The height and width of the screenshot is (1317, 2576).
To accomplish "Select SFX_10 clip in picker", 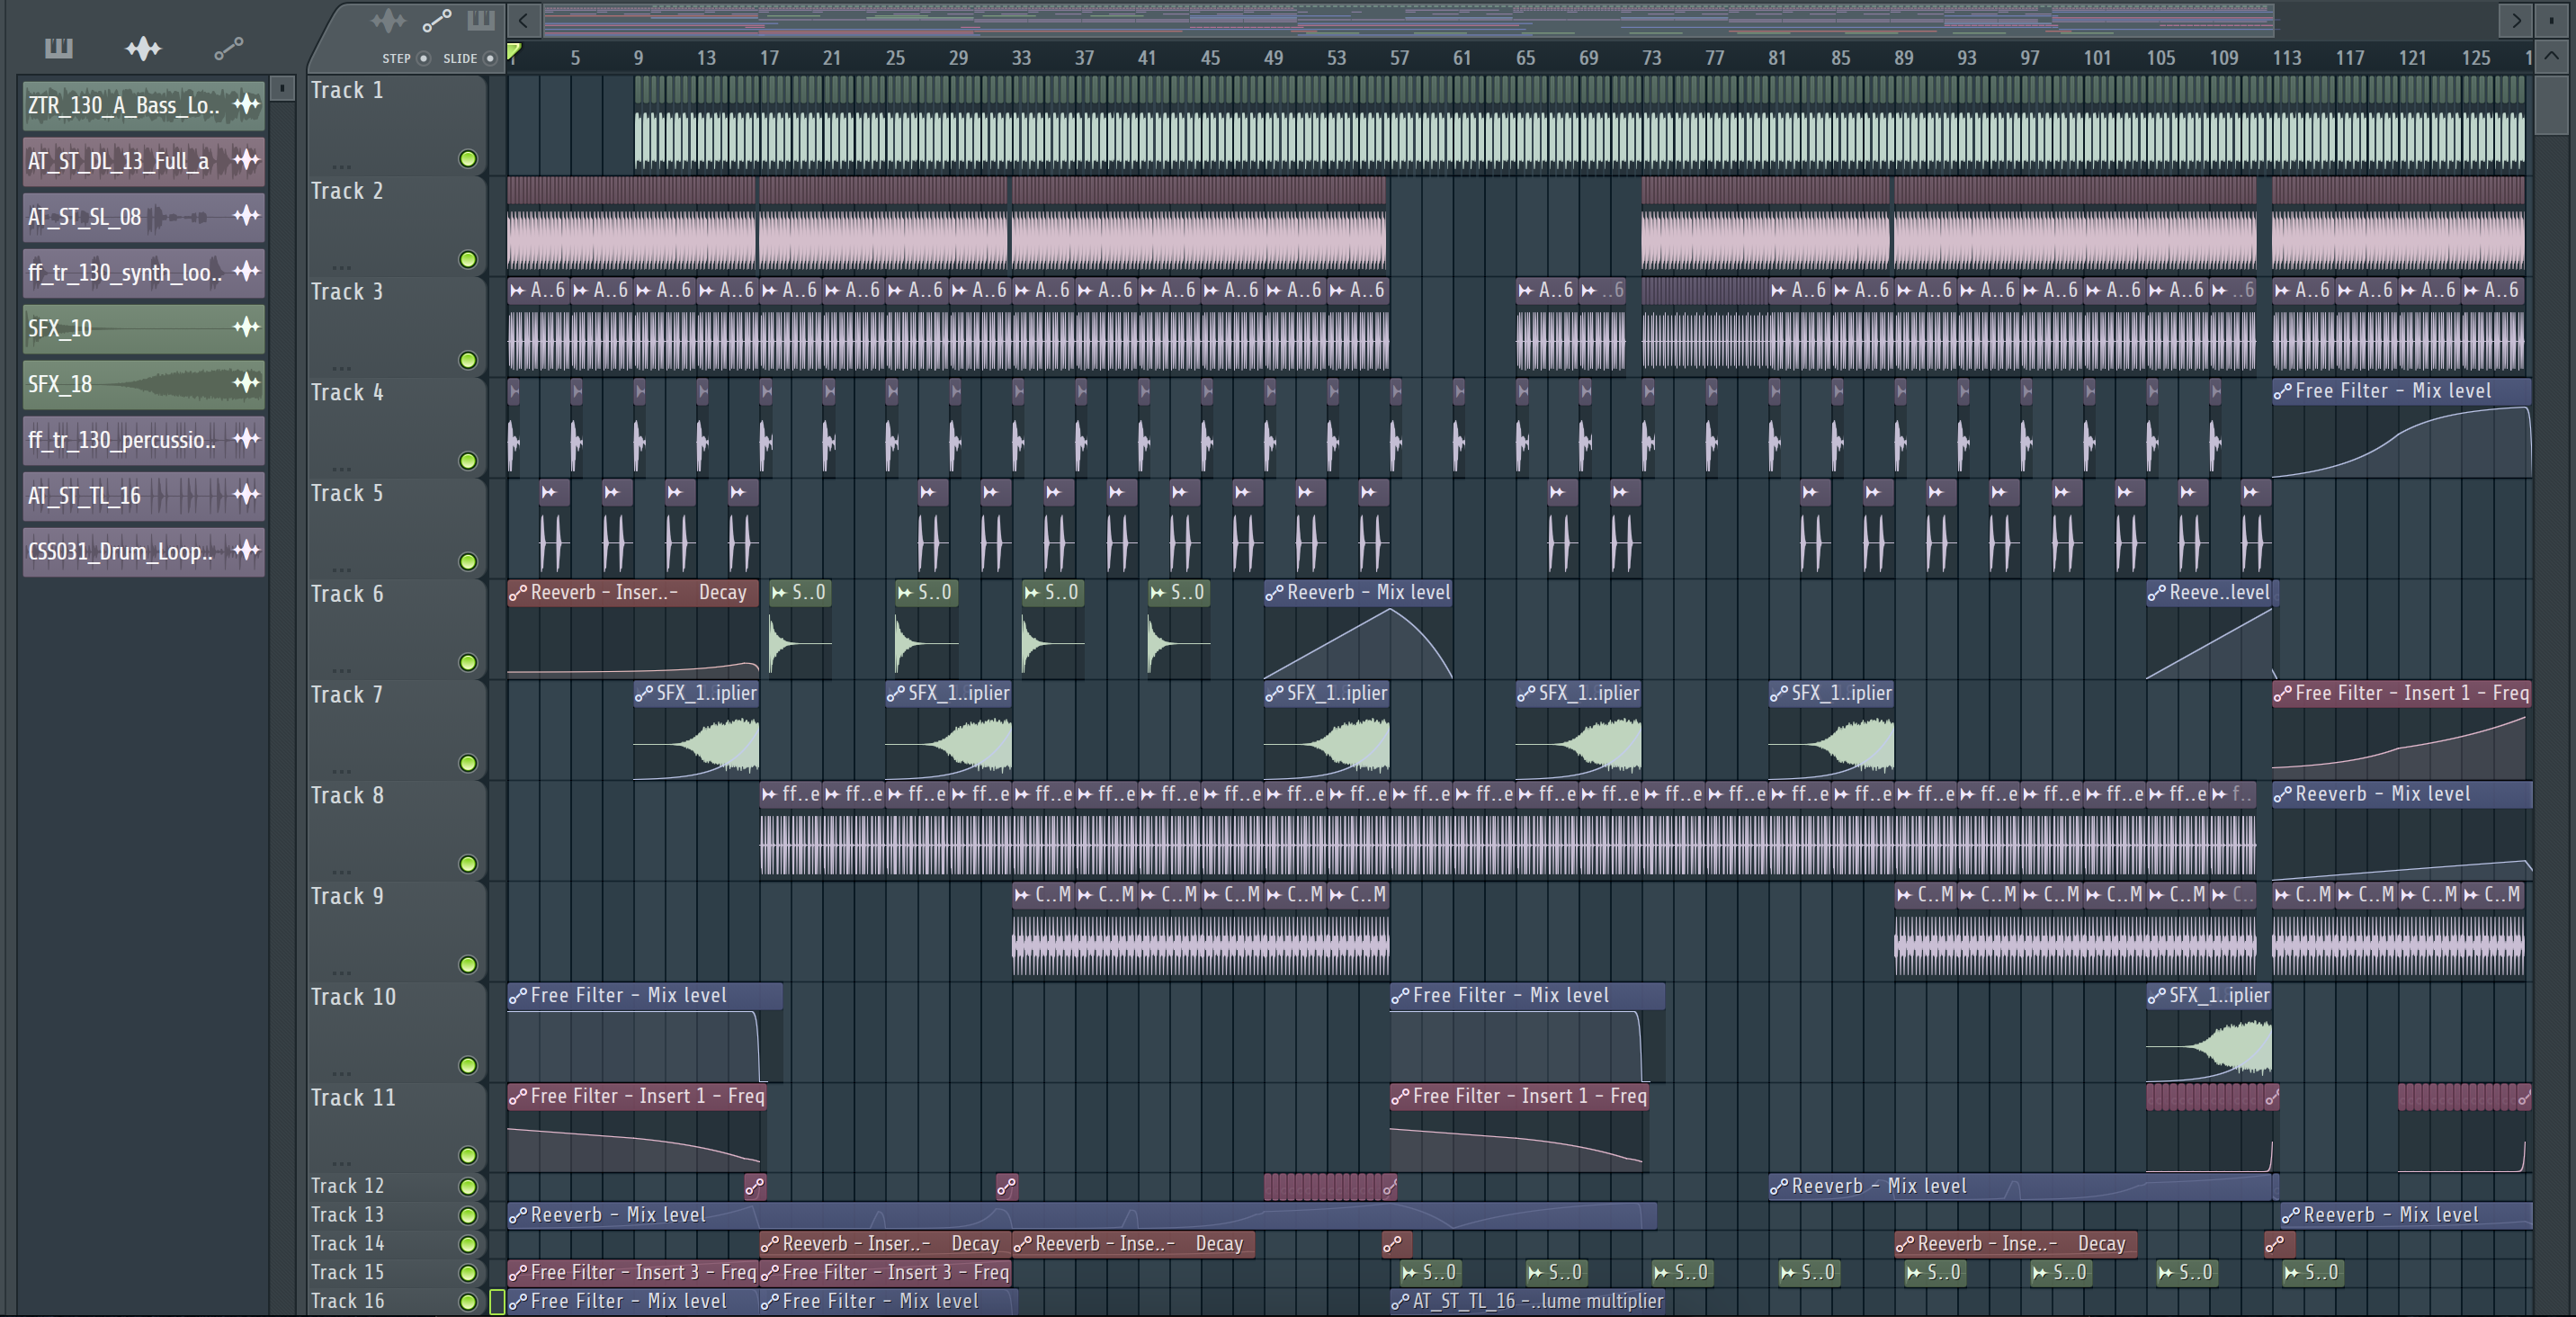I will [x=144, y=328].
